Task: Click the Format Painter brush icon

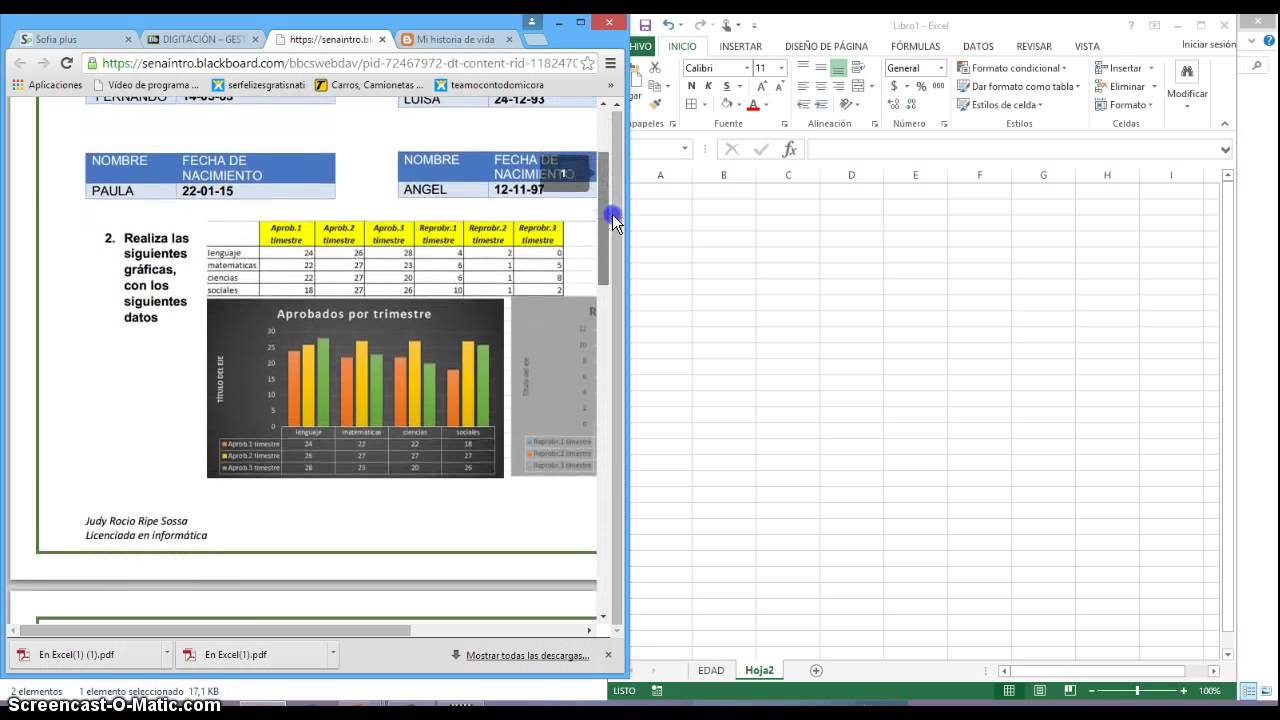Action: (x=655, y=104)
